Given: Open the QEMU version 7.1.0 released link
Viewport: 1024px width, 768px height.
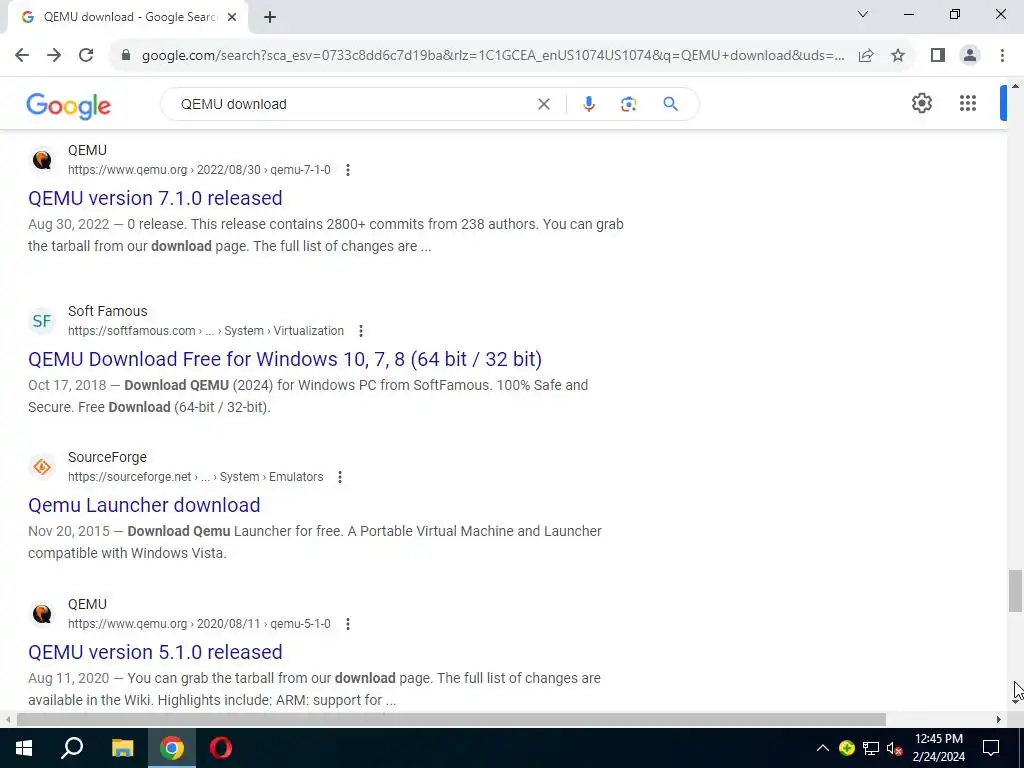Looking at the screenshot, I should click(x=155, y=198).
